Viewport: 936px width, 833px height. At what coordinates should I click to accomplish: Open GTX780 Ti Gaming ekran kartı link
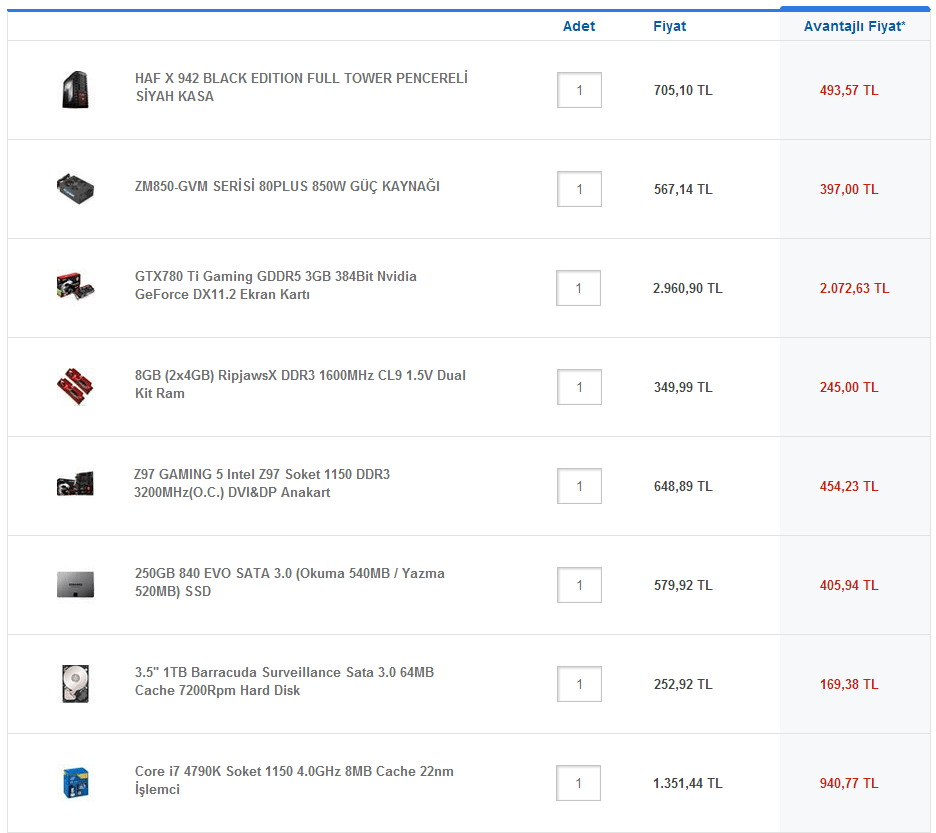pos(275,285)
